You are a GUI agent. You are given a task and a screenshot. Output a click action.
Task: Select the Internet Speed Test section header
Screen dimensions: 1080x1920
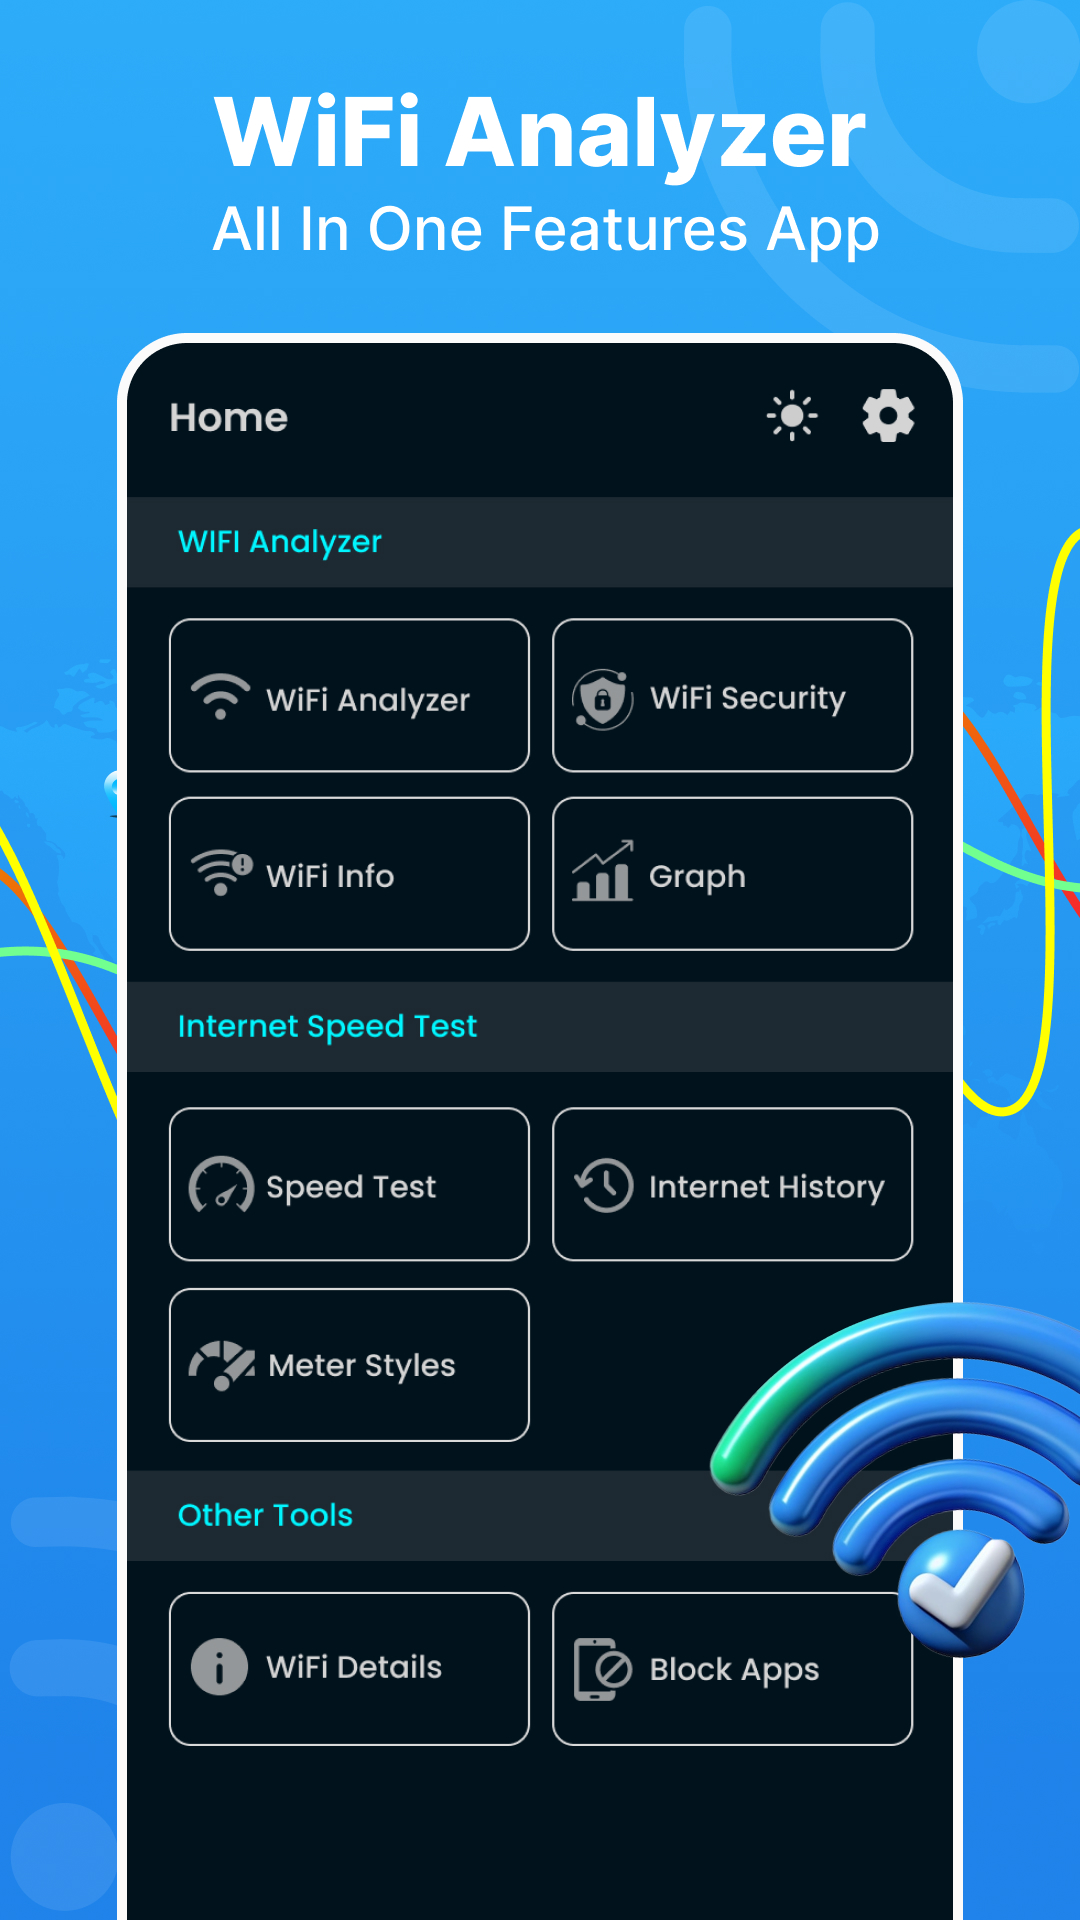(x=327, y=1027)
